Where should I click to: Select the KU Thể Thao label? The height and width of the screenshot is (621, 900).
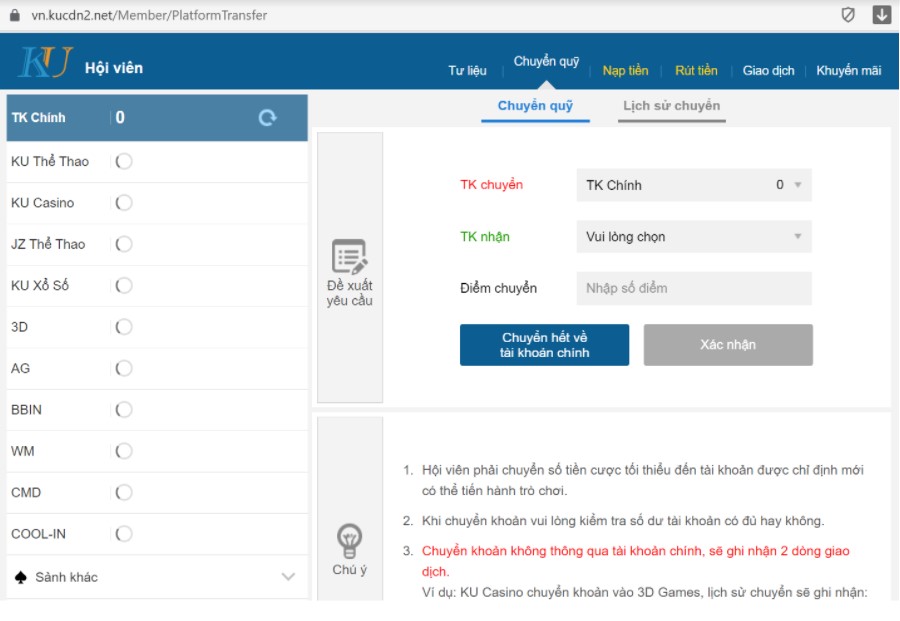click(x=50, y=162)
